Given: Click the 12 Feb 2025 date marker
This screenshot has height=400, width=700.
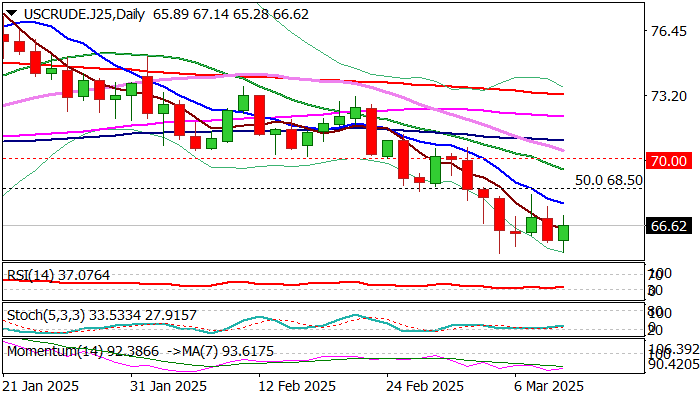Looking at the screenshot, I should pos(296,385).
